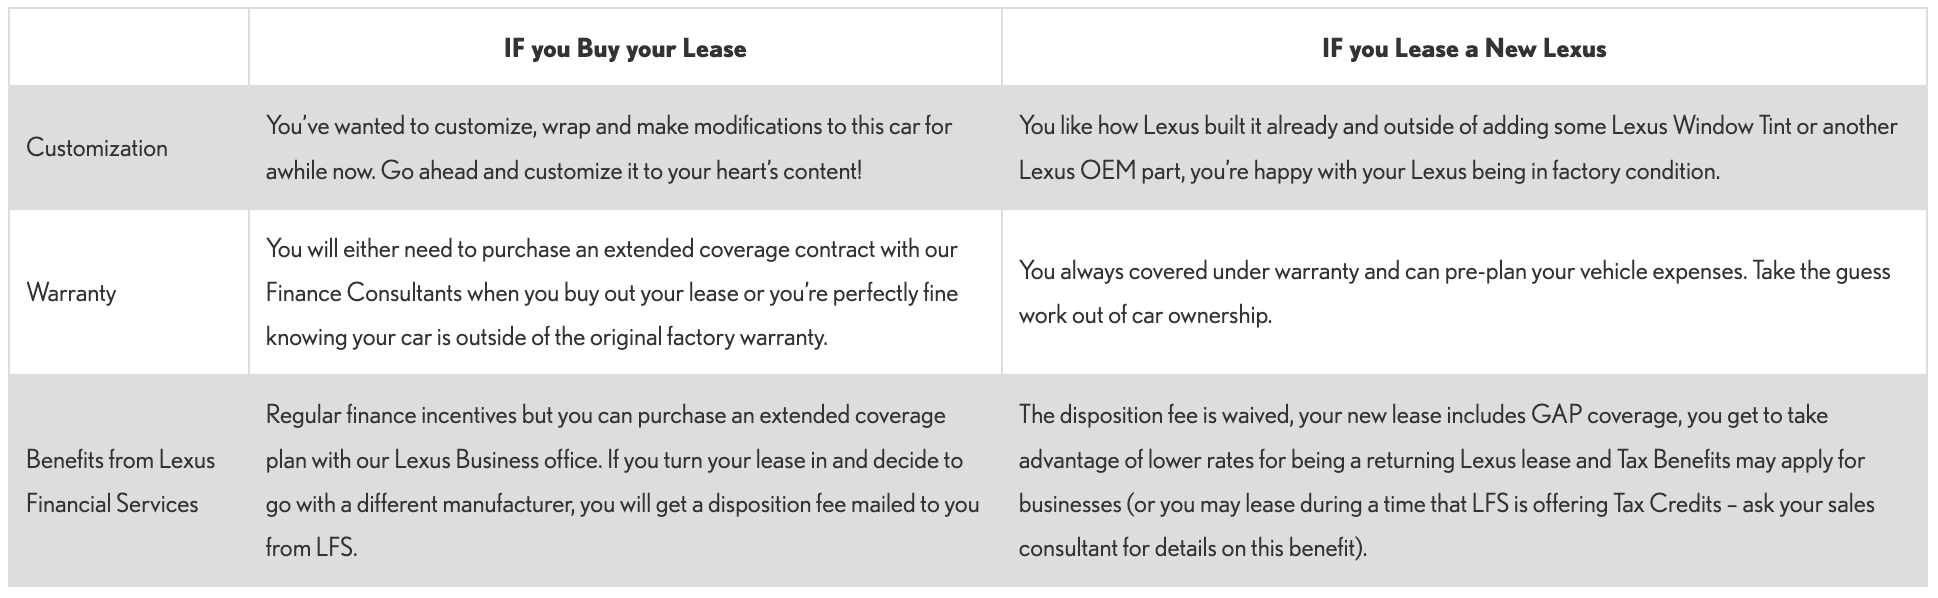Click "consultant for details on this benefit" text
Screen dimensions: 1938x598
tap(1190, 548)
